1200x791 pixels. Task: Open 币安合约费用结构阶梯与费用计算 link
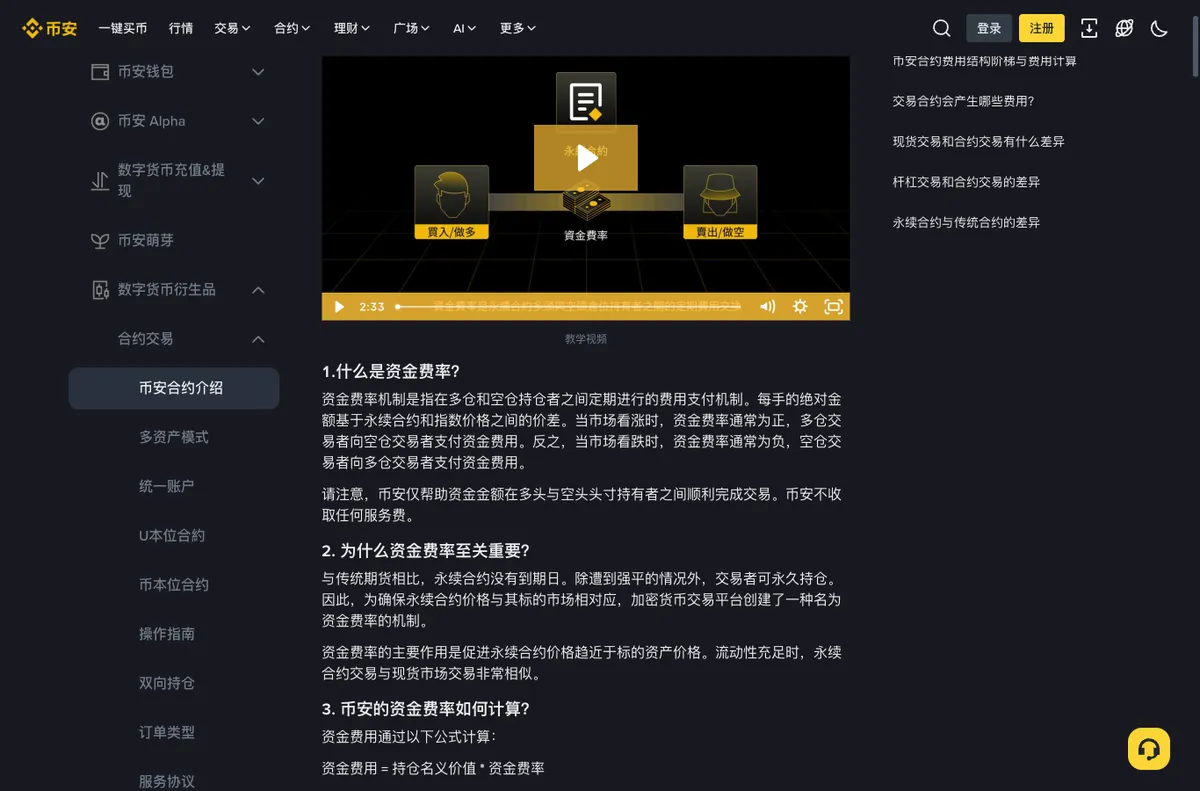tap(985, 61)
